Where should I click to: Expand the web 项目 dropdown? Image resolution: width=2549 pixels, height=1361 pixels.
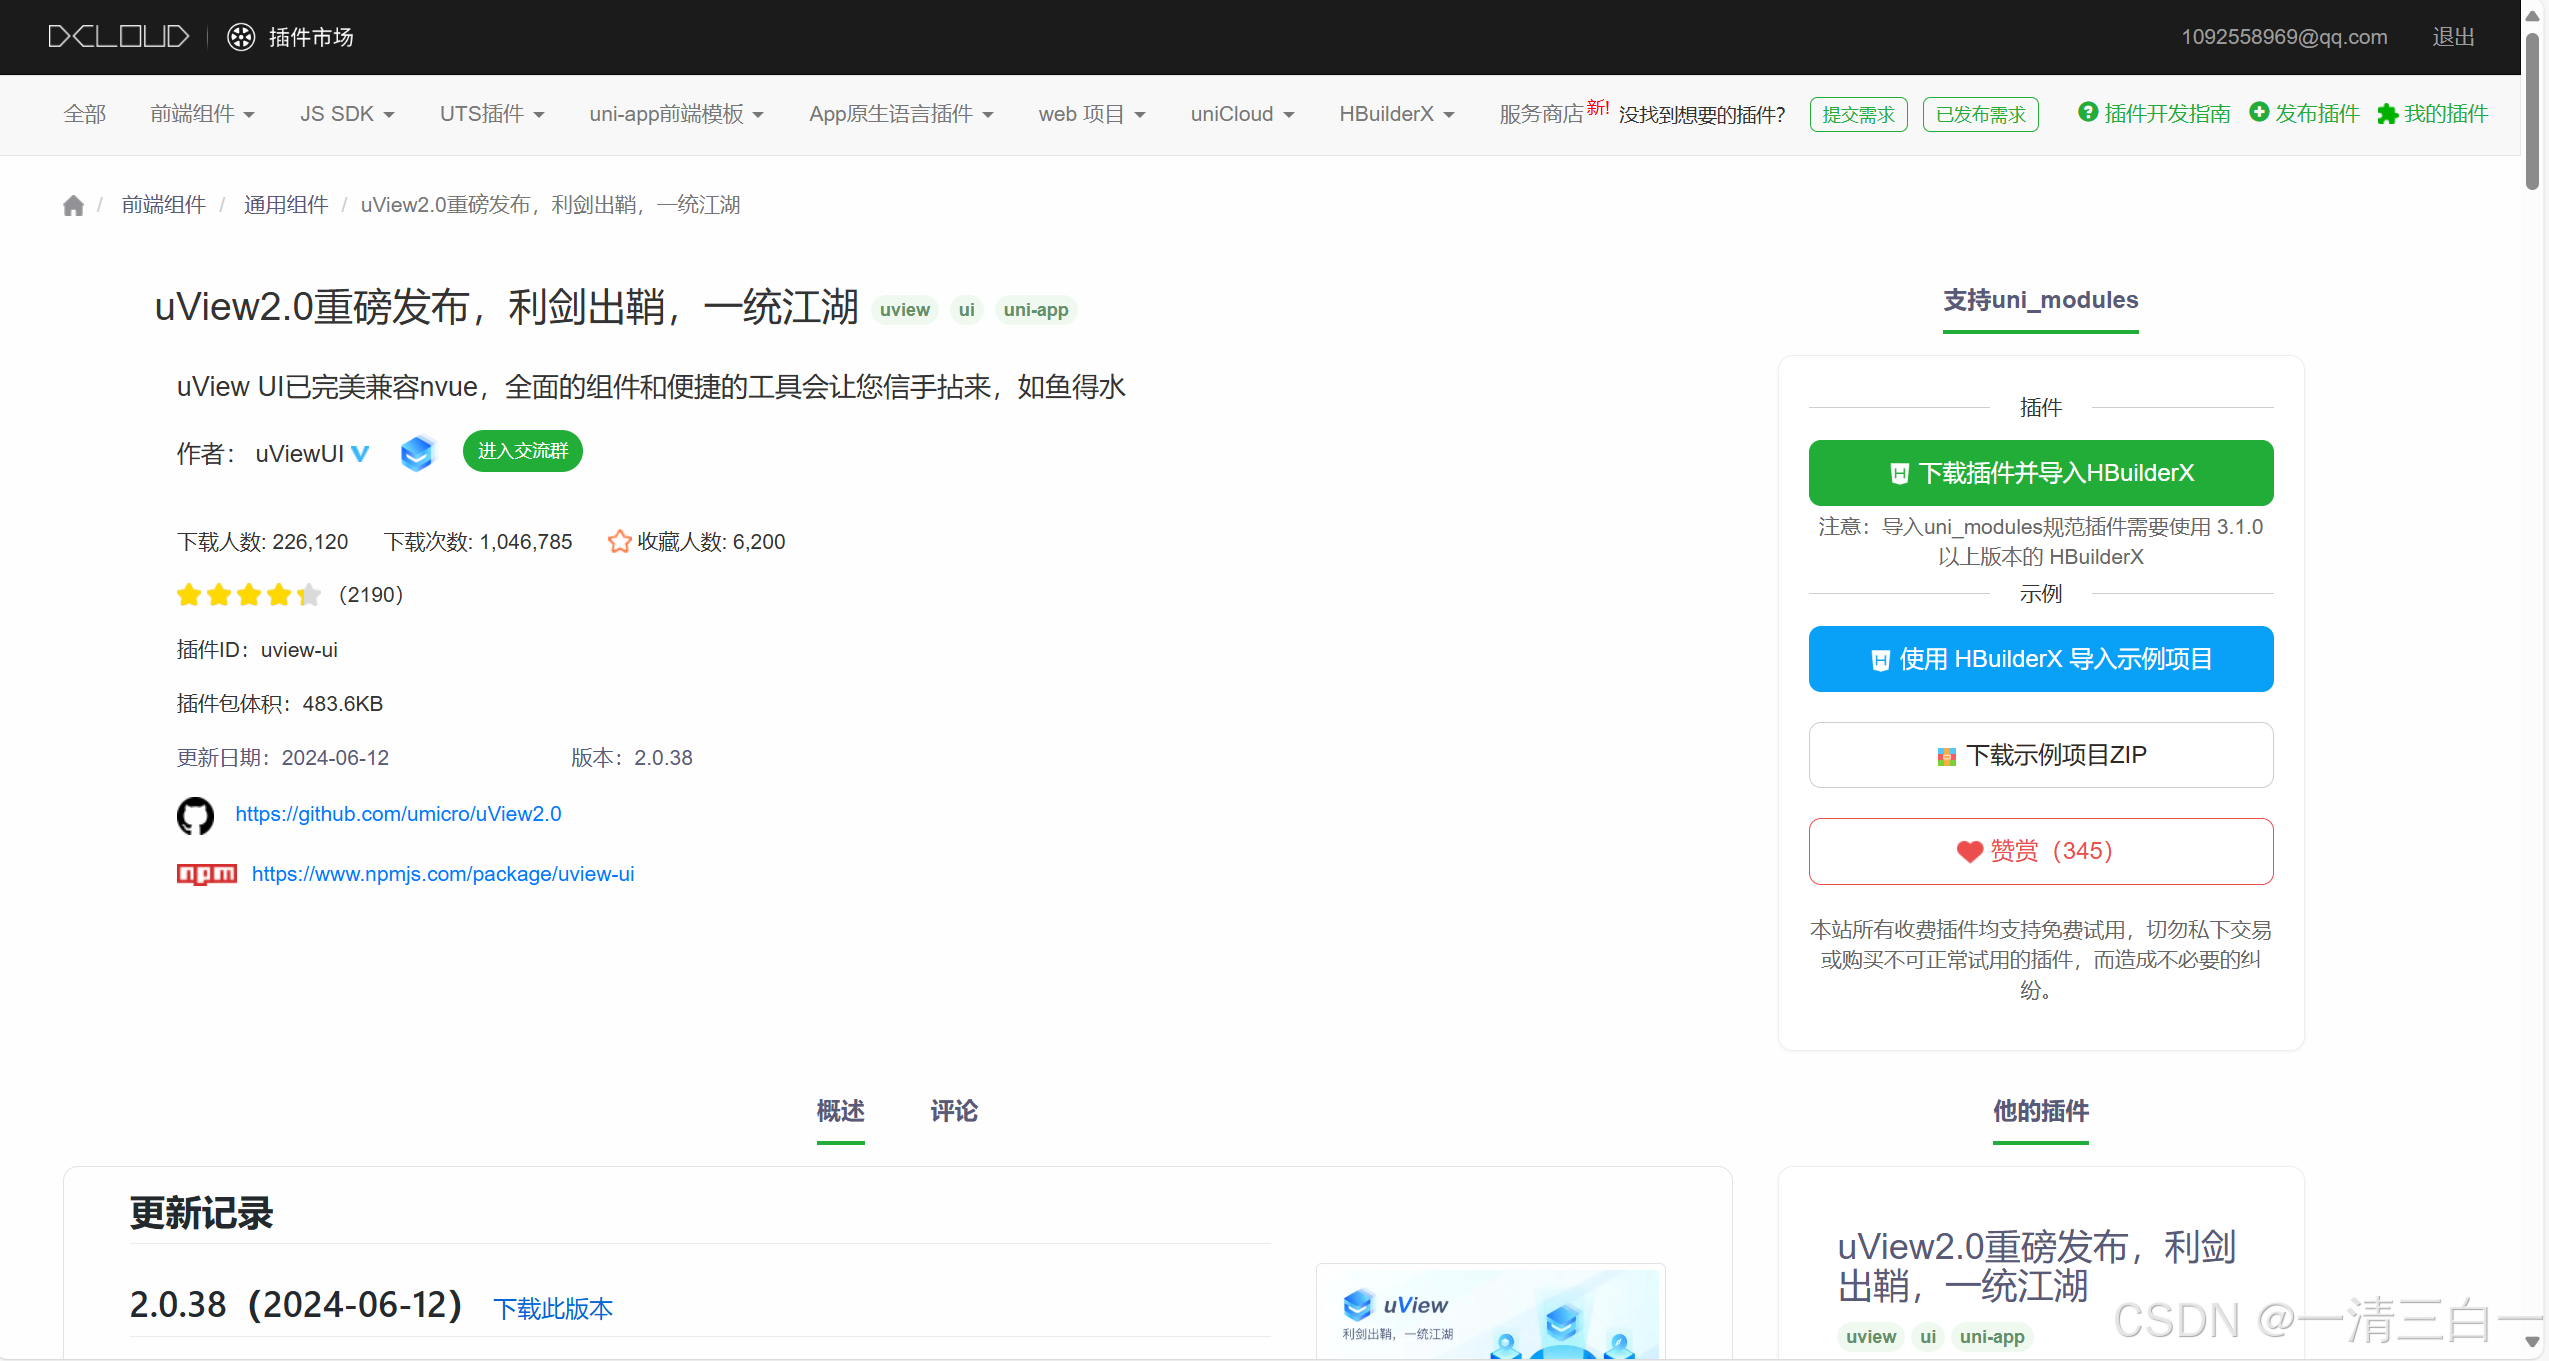click(x=1092, y=114)
